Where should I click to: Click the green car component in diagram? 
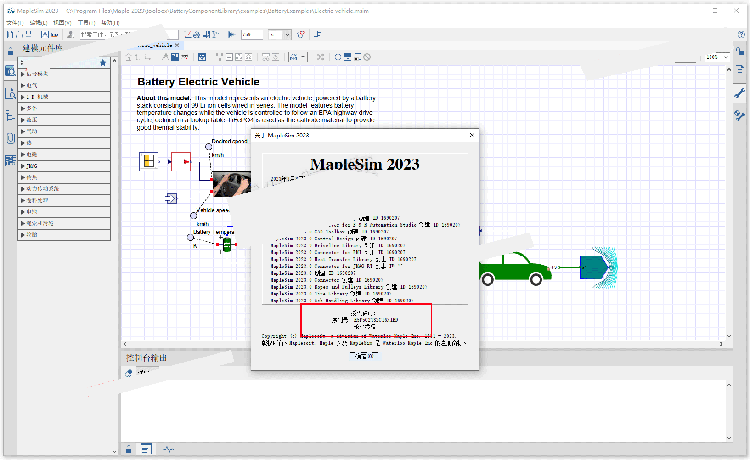click(513, 268)
